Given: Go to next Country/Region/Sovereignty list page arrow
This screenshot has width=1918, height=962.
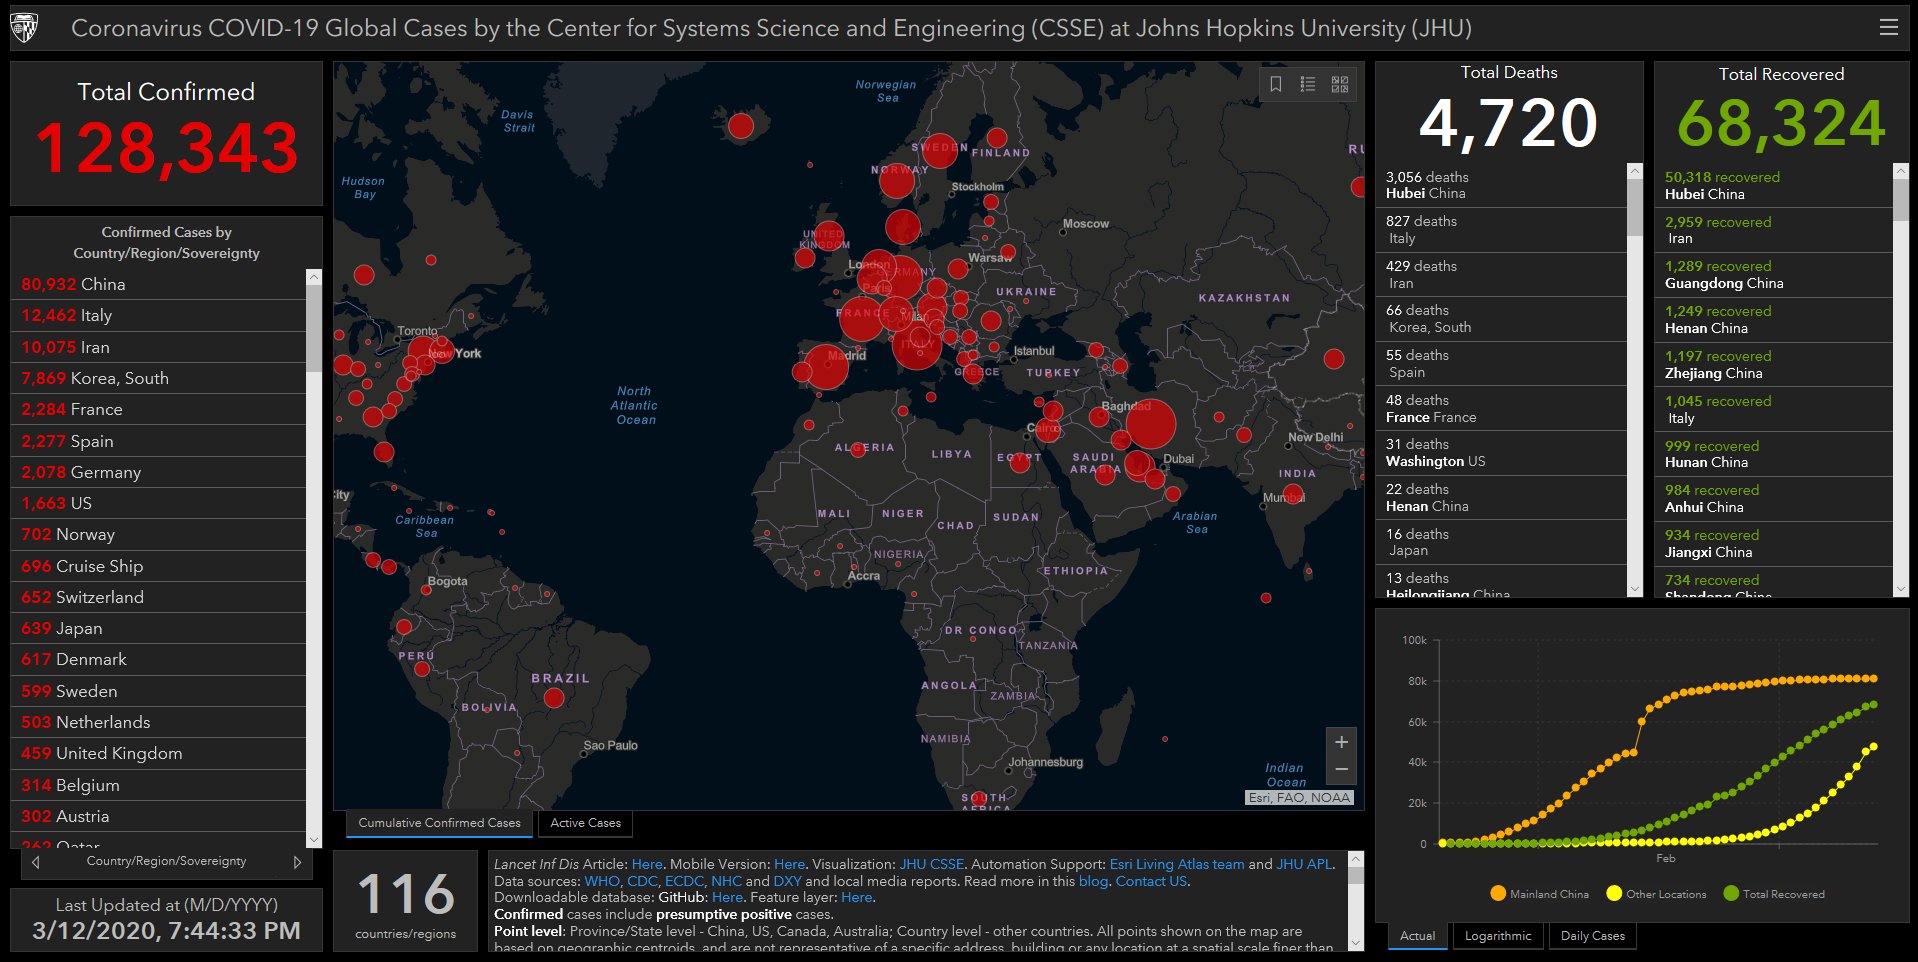Looking at the screenshot, I should pyautogui.click(x=297, y=862).
